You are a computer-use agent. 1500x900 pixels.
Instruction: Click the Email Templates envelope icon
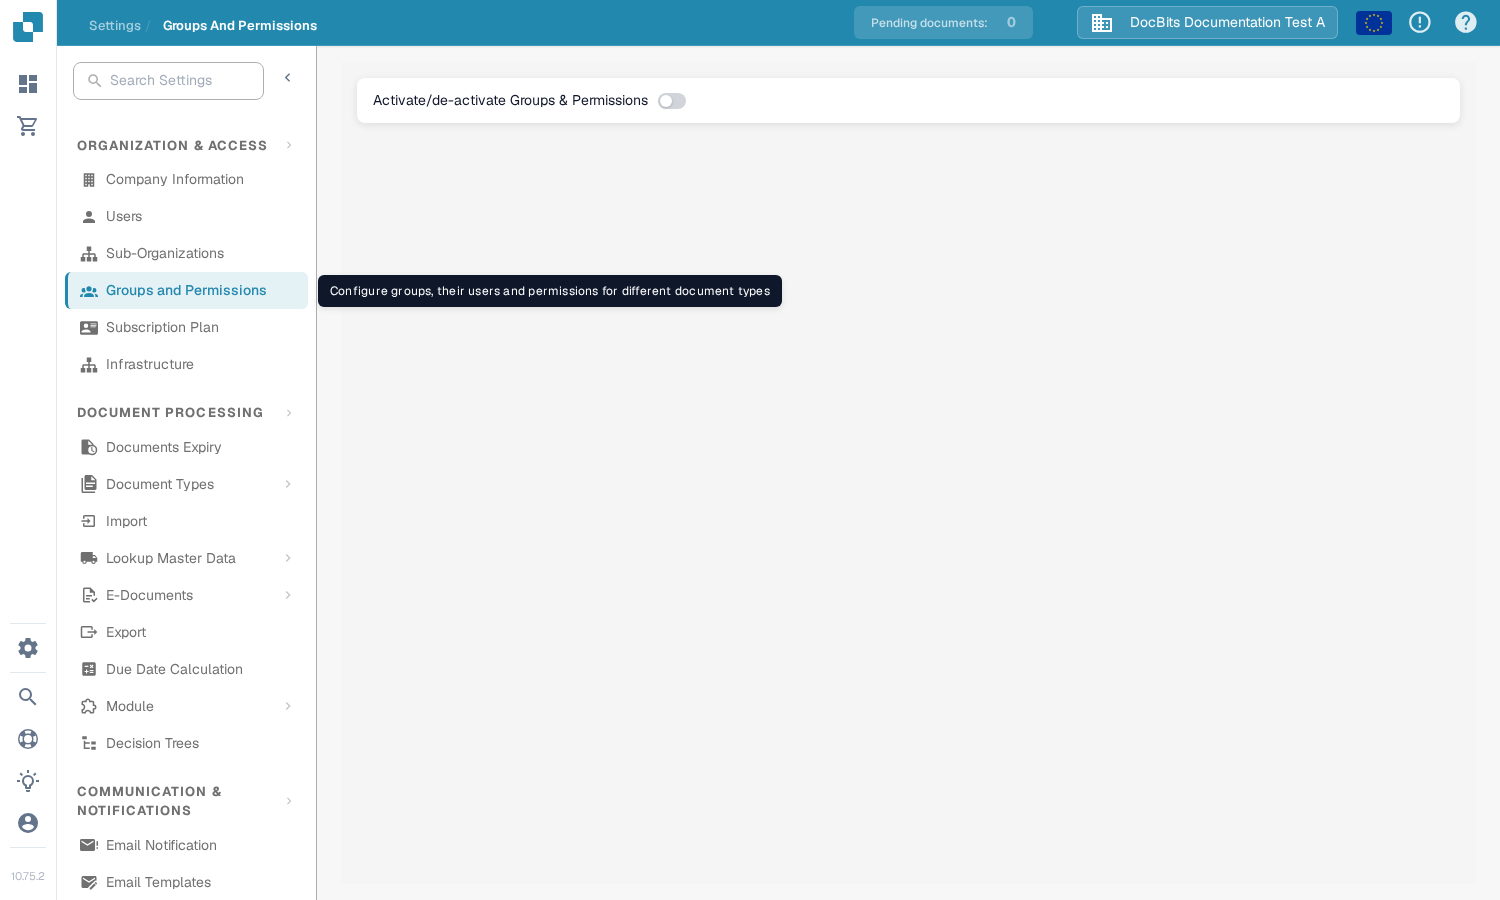click(x=89, y=882)
